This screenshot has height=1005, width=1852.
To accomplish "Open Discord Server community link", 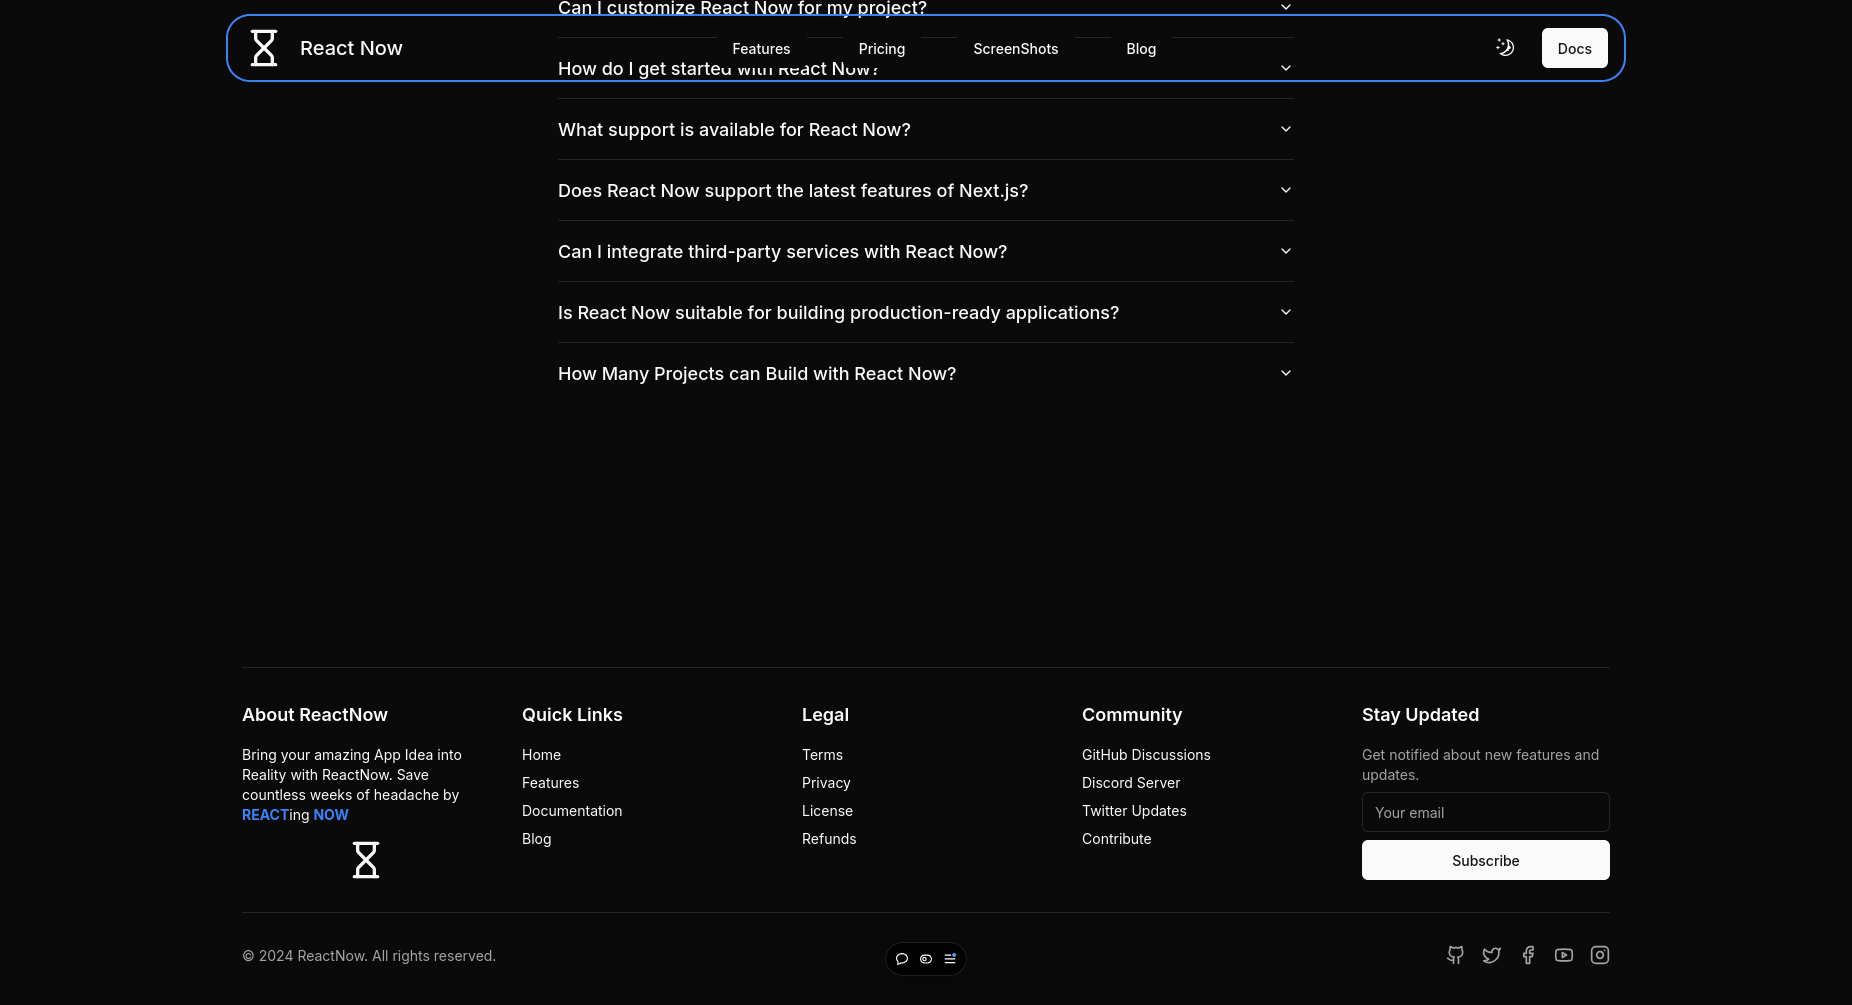I will (1131, 783).
